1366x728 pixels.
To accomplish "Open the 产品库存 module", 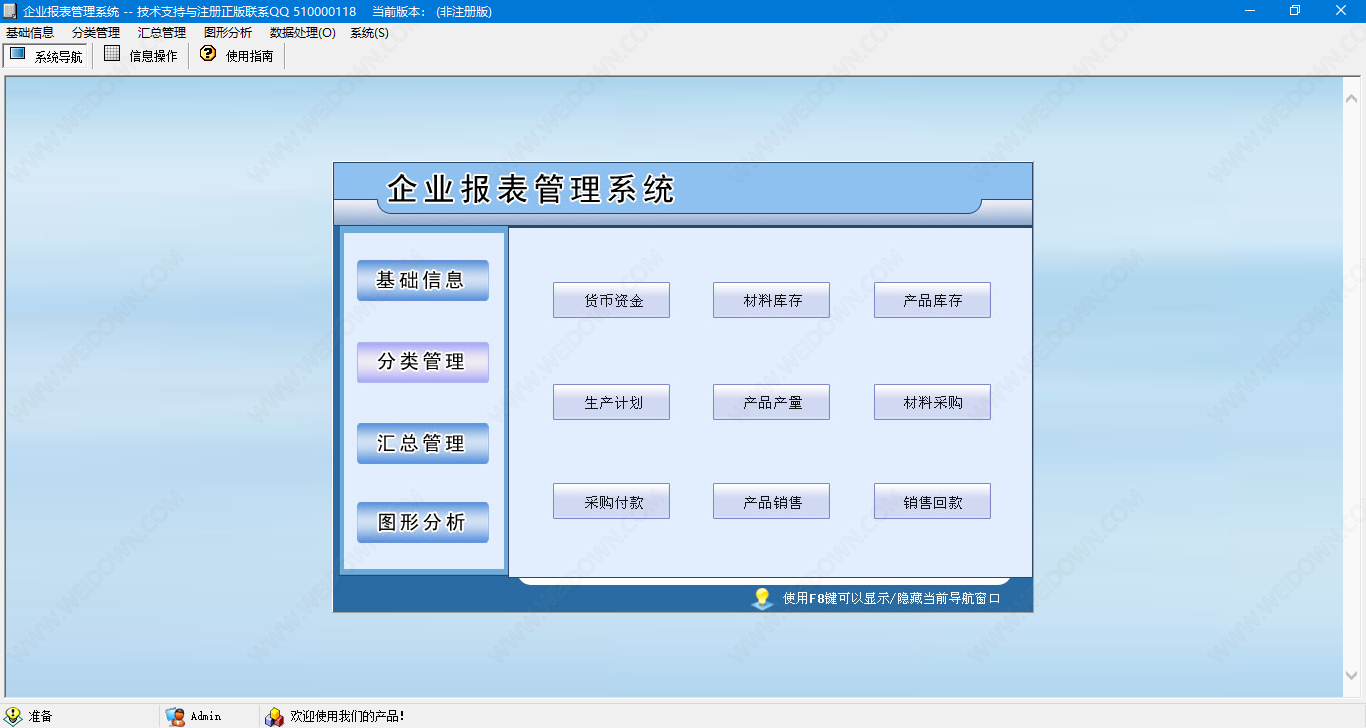I will 932,300.
